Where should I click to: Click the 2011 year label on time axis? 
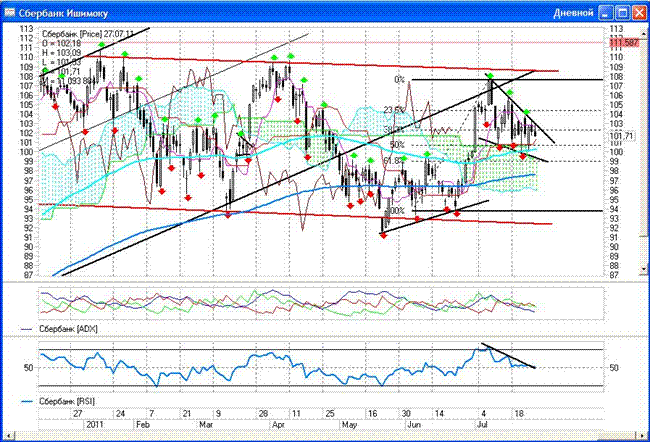coord(95,425)
